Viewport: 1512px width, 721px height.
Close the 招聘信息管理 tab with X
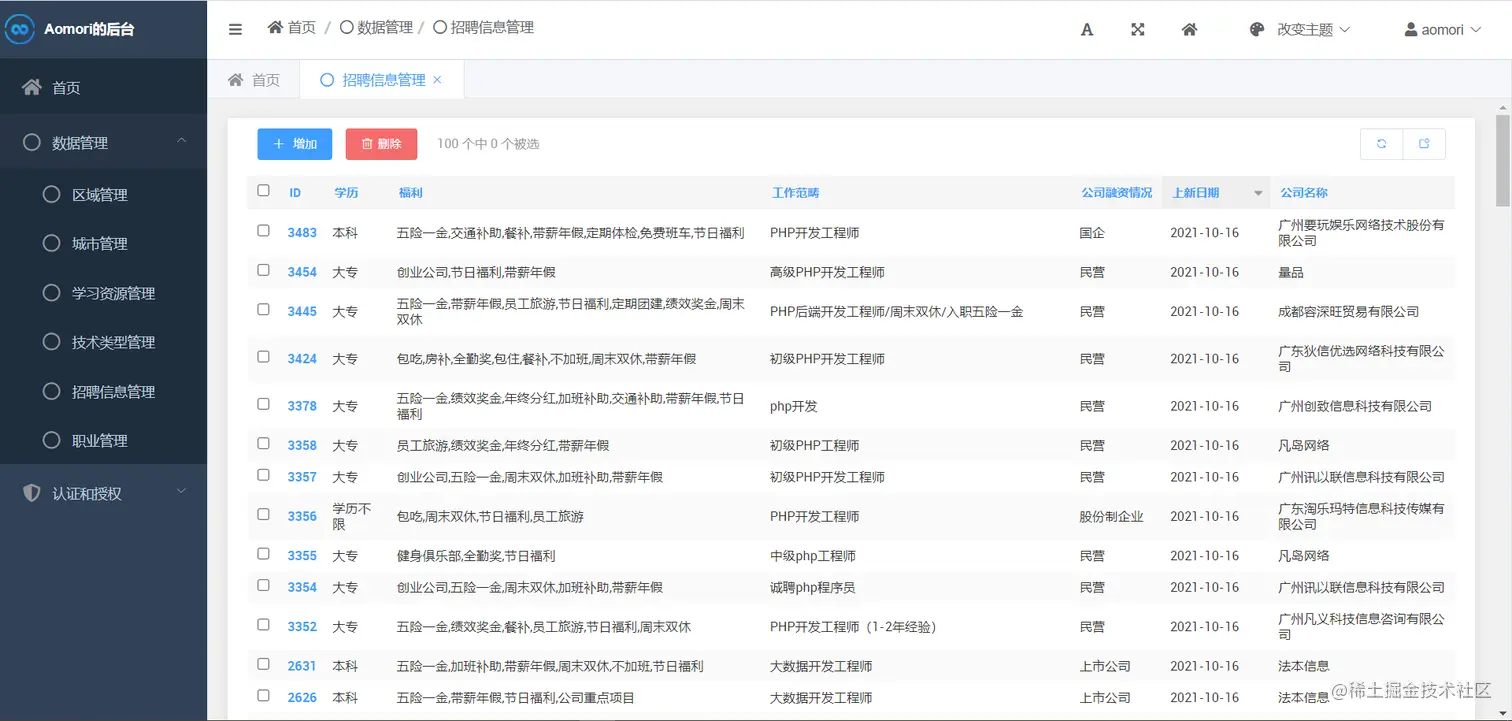click(437, 80)
